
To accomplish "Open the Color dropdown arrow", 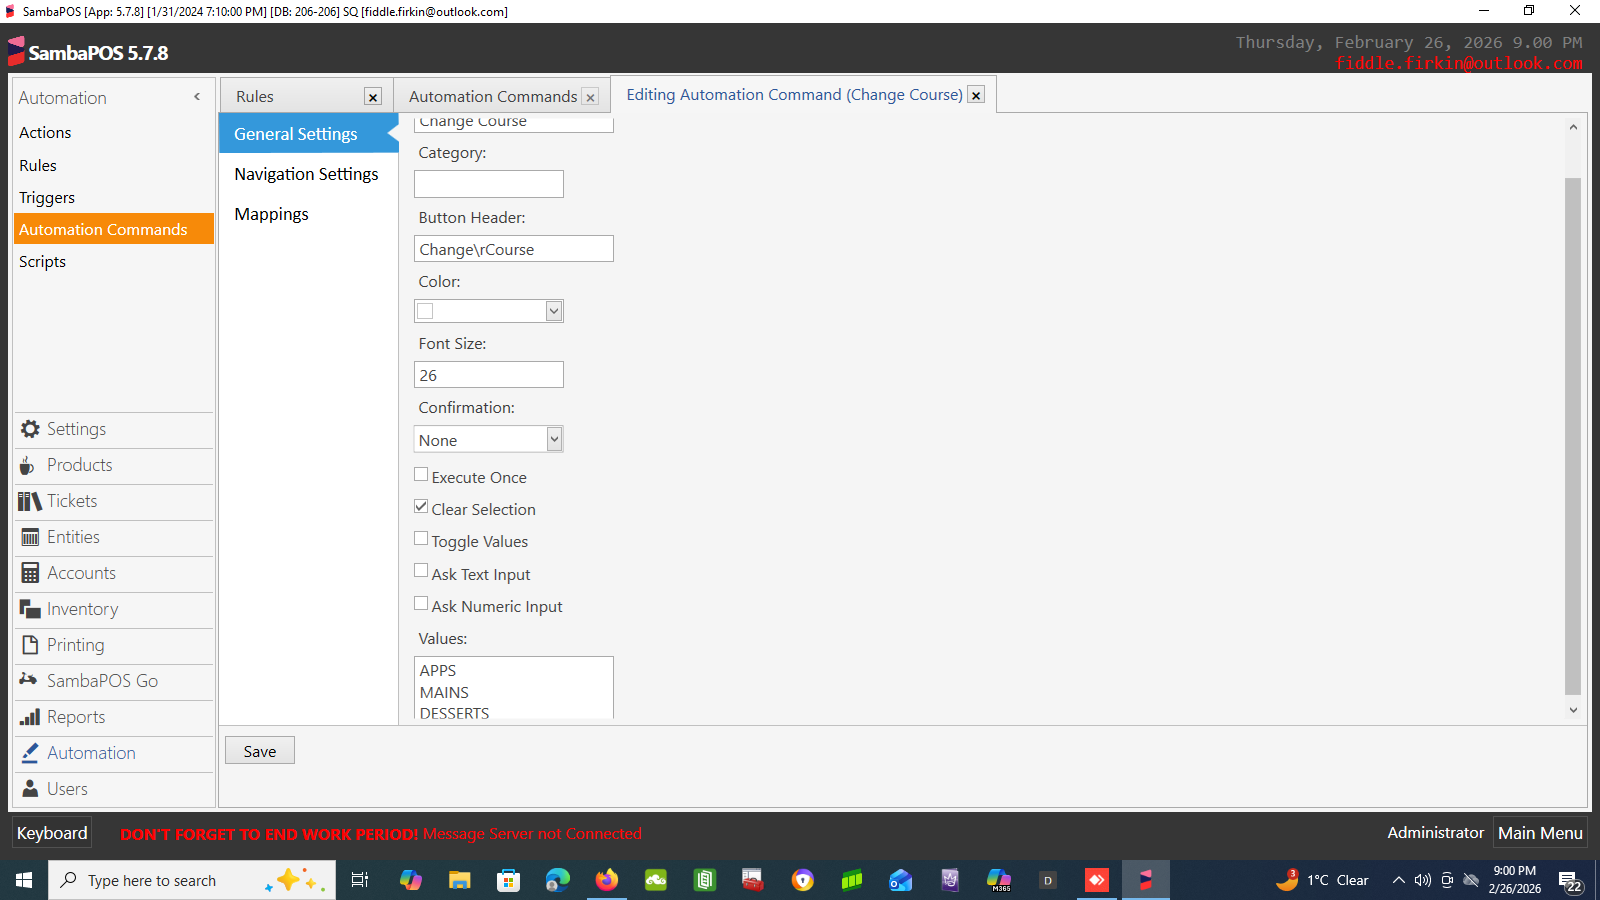I will 554,311.
